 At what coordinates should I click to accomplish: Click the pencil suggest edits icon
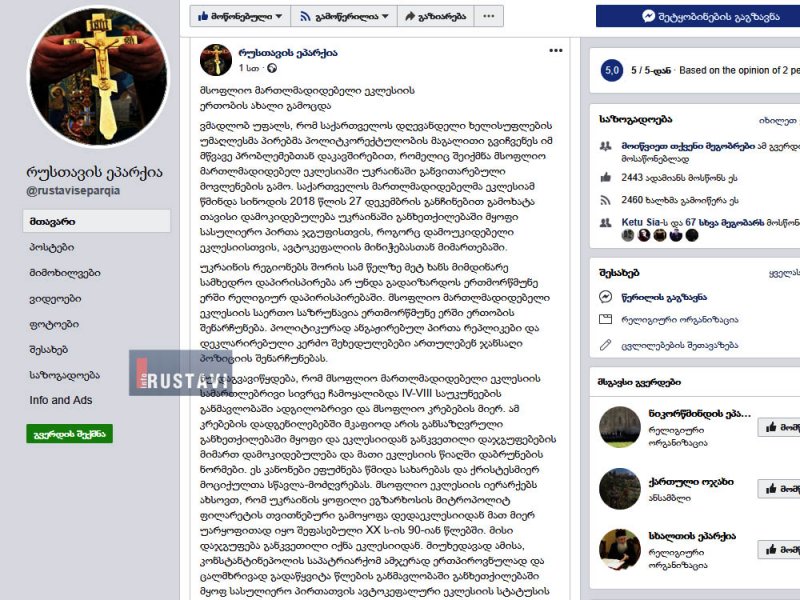click(x=605, y=345)
